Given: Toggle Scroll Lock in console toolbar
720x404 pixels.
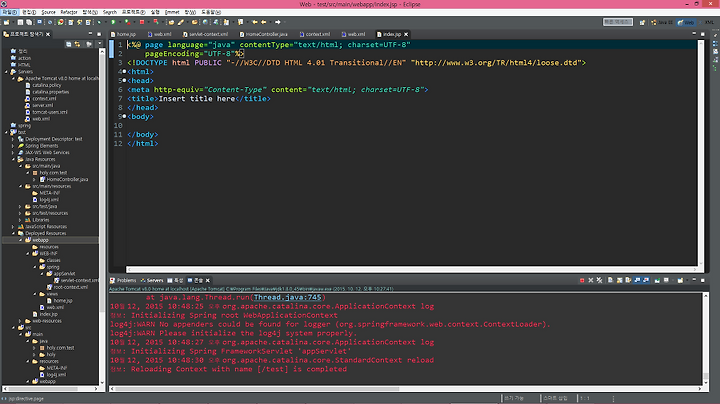Looking at the screenshot, I should pyautogui.click(x=619, y=280).
